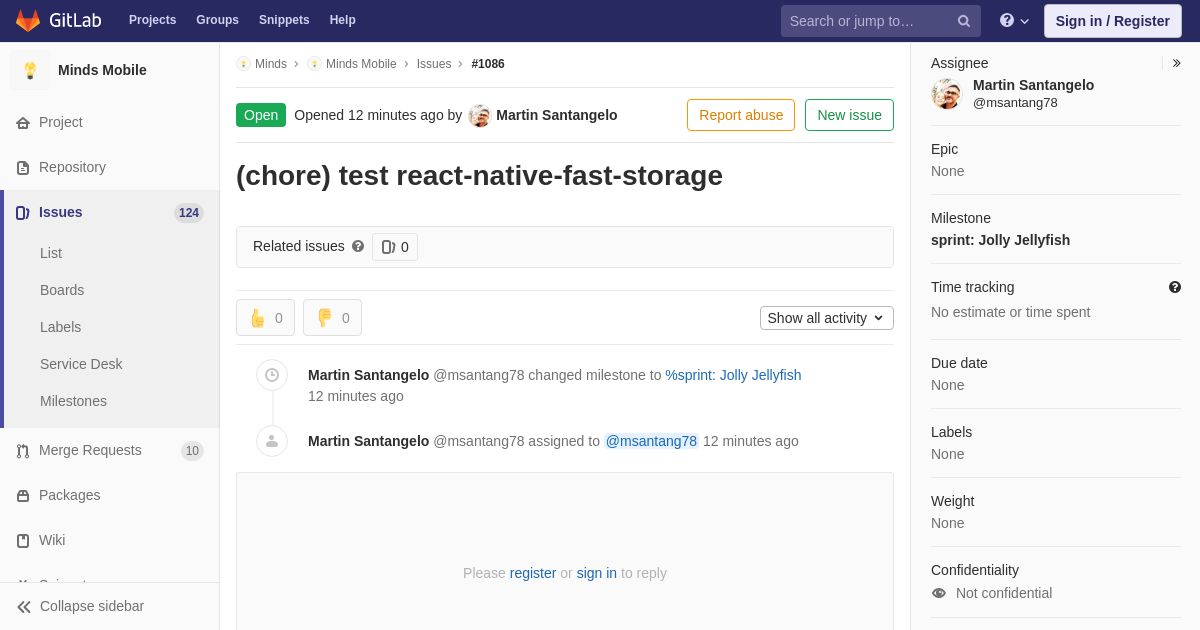Click sign in link in reply prompt

click(597, 573)
